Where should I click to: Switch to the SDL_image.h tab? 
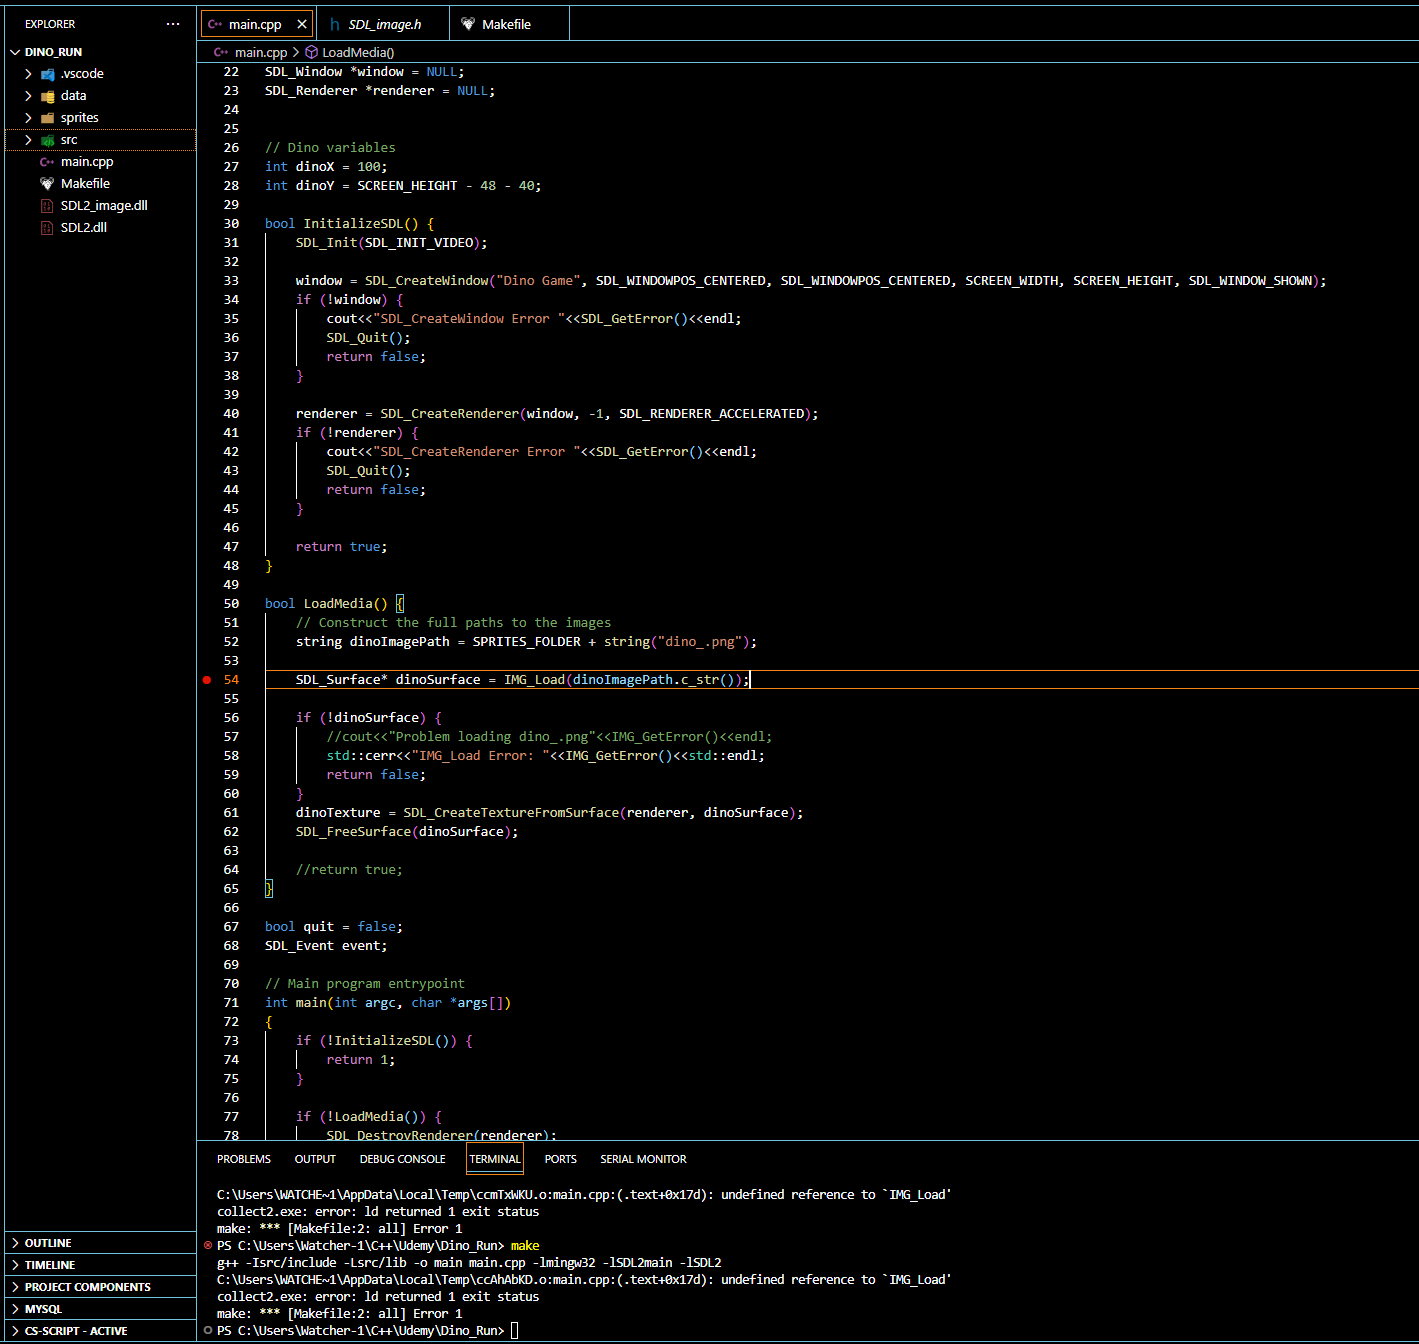383,24
